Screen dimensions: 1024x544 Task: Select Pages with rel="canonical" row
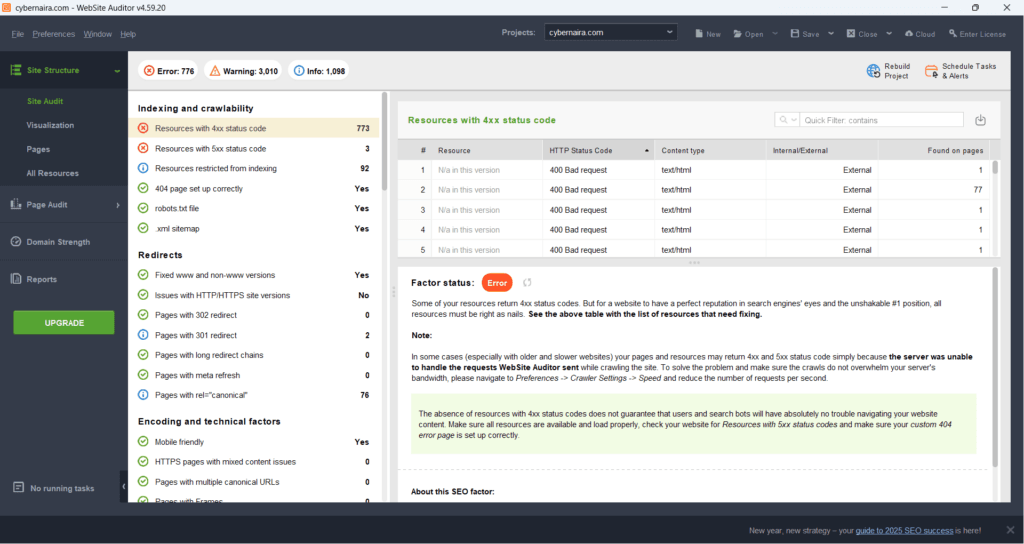coord(254,395)
